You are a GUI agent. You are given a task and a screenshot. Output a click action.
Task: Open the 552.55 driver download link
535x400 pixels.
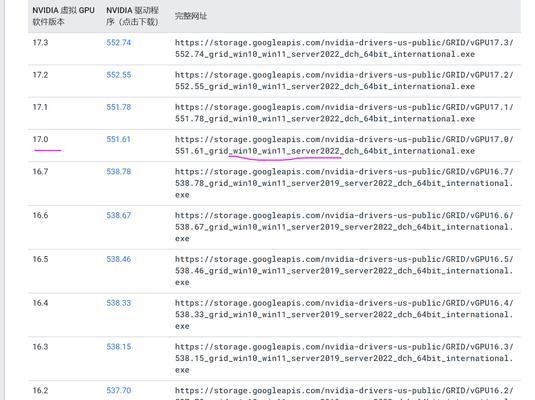tap(118, 75)
